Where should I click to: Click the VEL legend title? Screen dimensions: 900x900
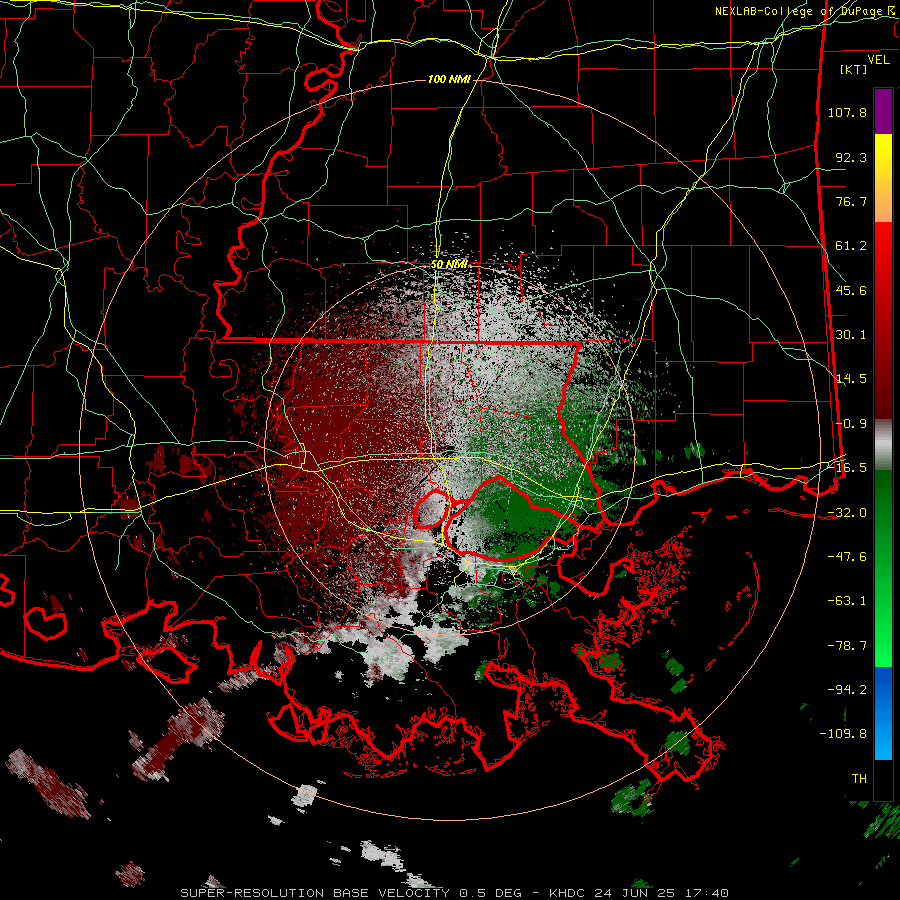click(x=878, y=60)
